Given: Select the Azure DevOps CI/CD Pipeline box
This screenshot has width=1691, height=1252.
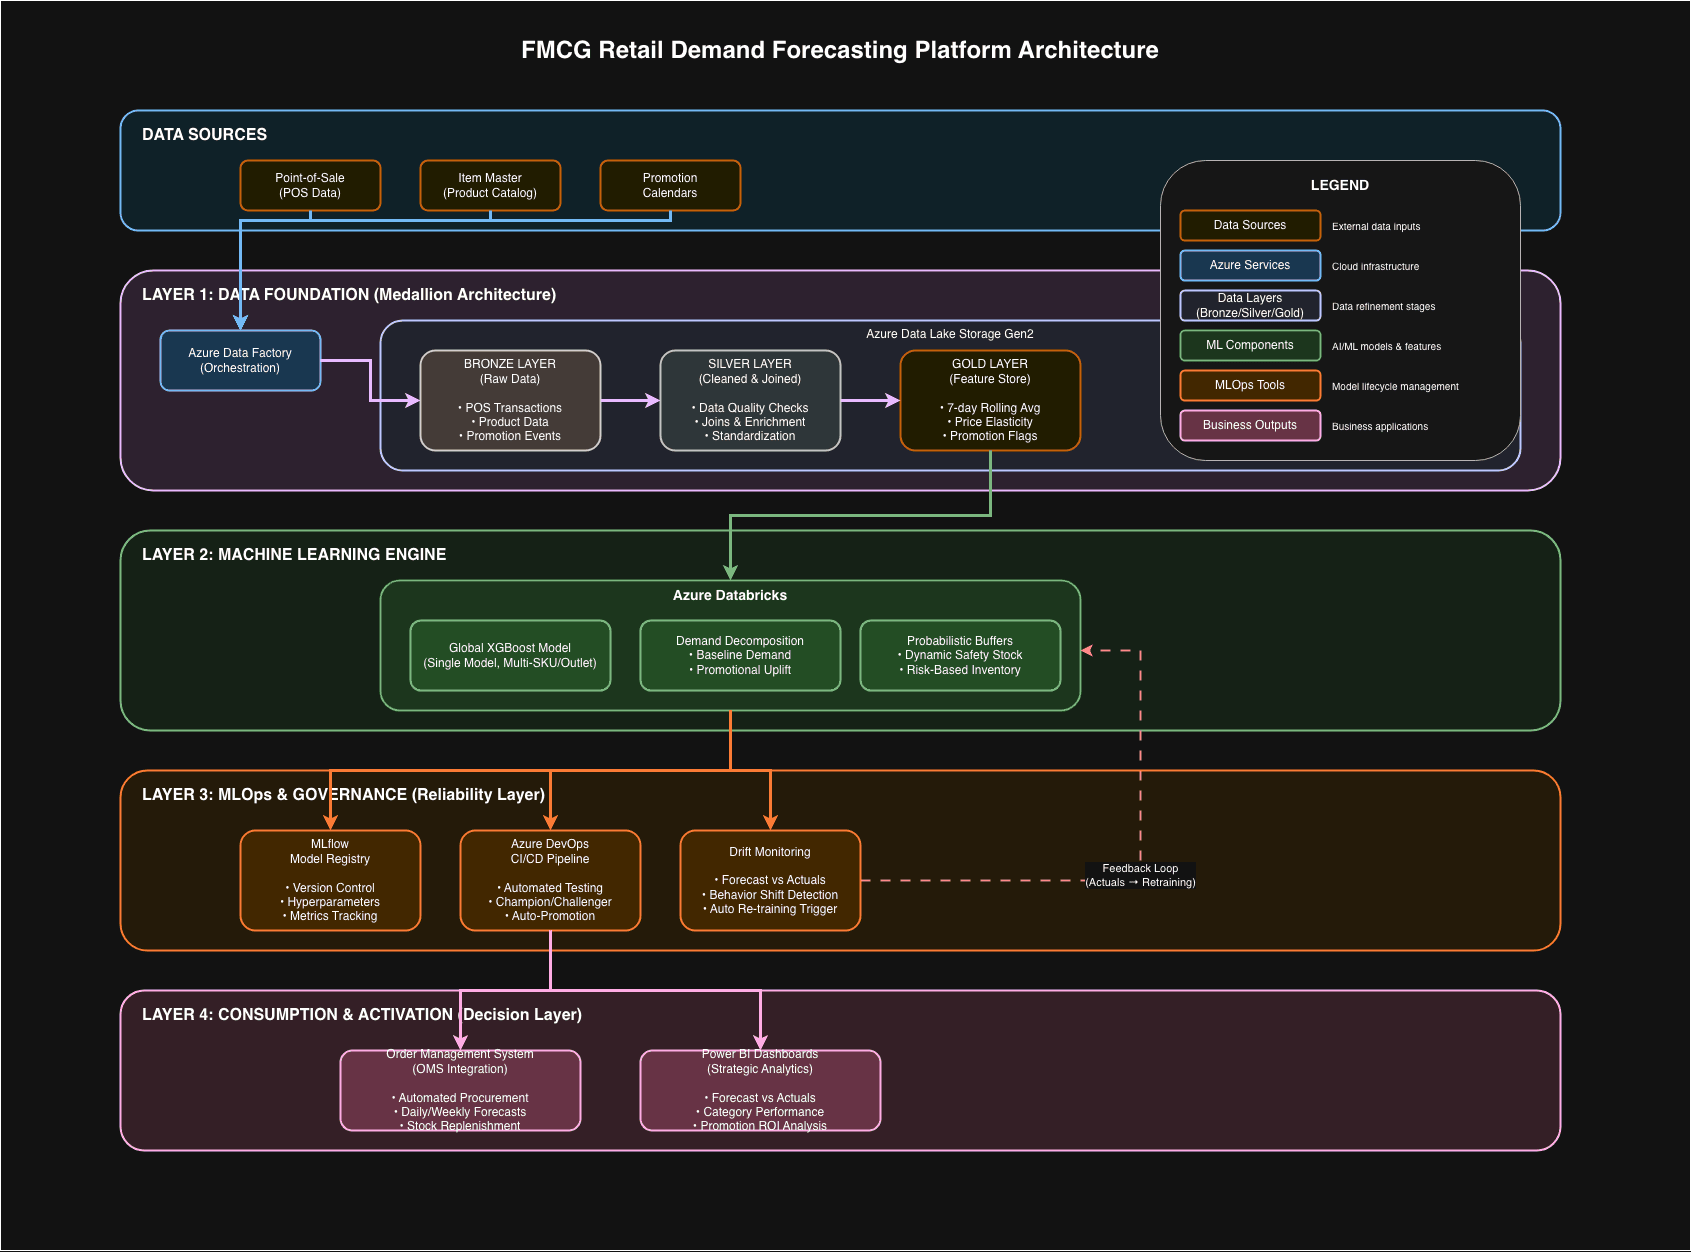Looking at the screenshot, I should point(550,880).
